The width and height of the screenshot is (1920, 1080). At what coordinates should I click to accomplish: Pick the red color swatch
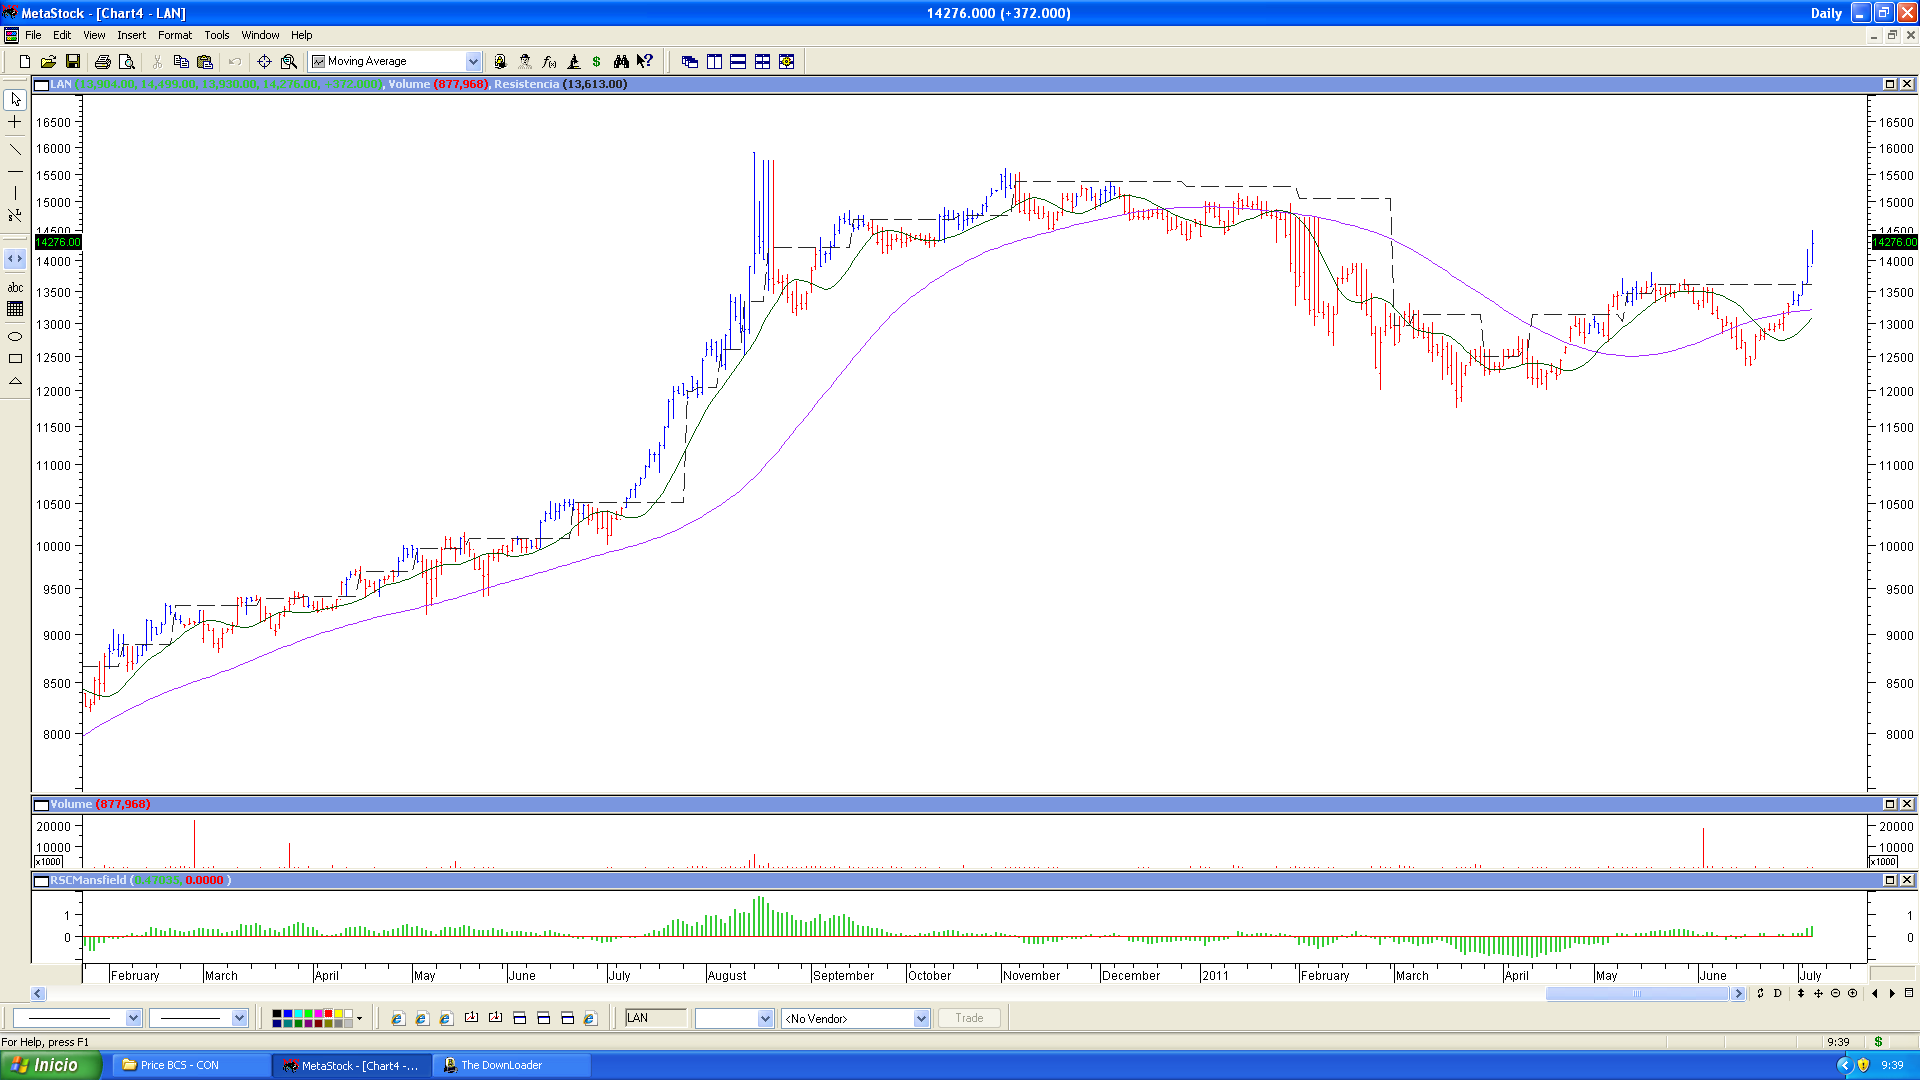[328, 1014]
